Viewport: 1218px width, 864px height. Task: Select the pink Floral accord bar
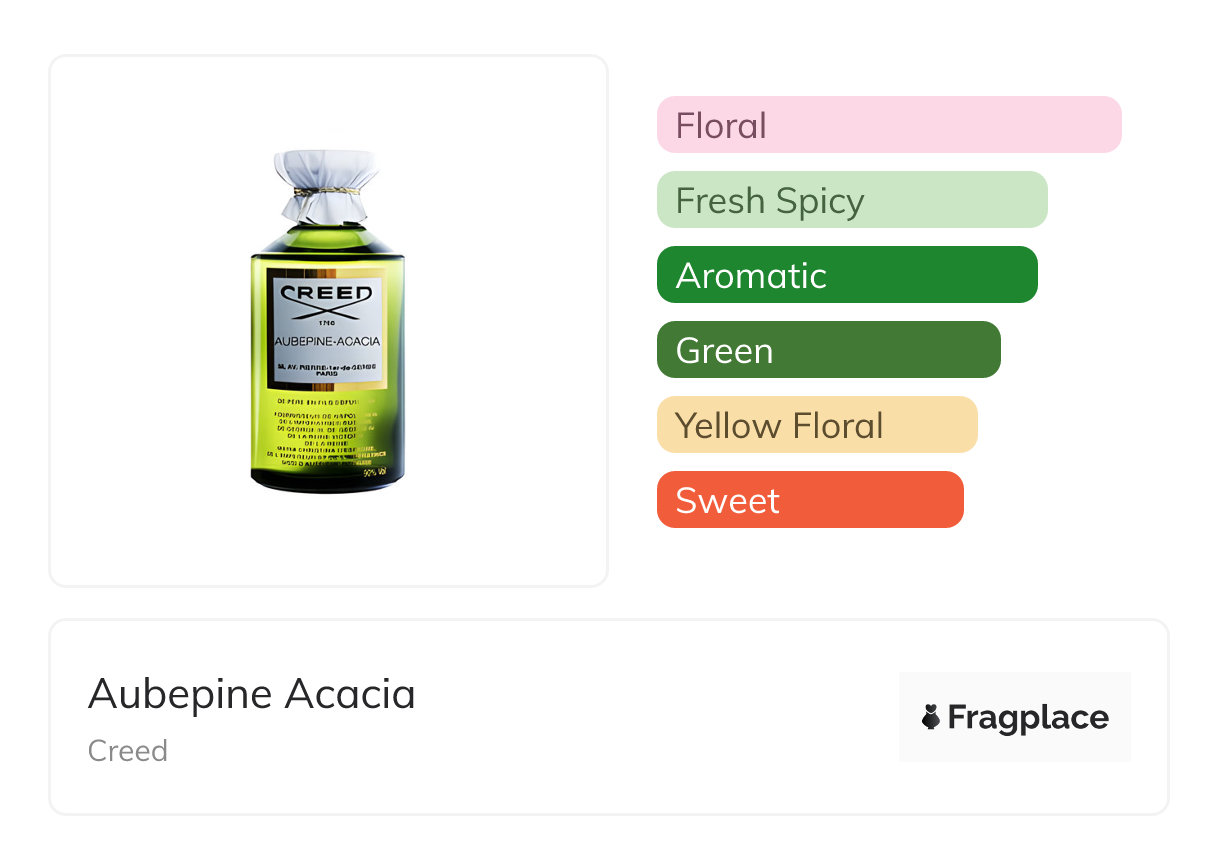(x=888, y=125)
